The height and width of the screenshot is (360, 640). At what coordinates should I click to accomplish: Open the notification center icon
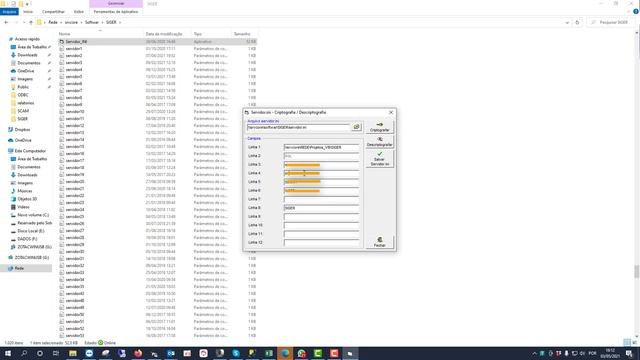pyautogui.click(x=629, y=353)
